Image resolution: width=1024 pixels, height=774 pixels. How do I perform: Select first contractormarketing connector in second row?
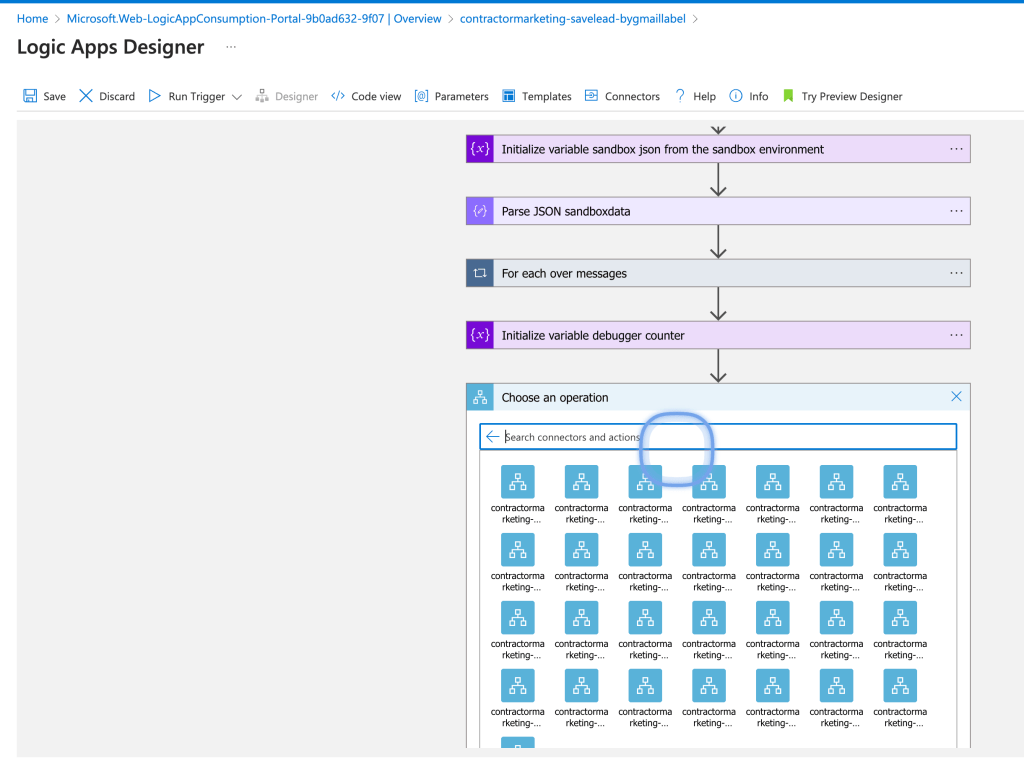(x=518, y=562)
